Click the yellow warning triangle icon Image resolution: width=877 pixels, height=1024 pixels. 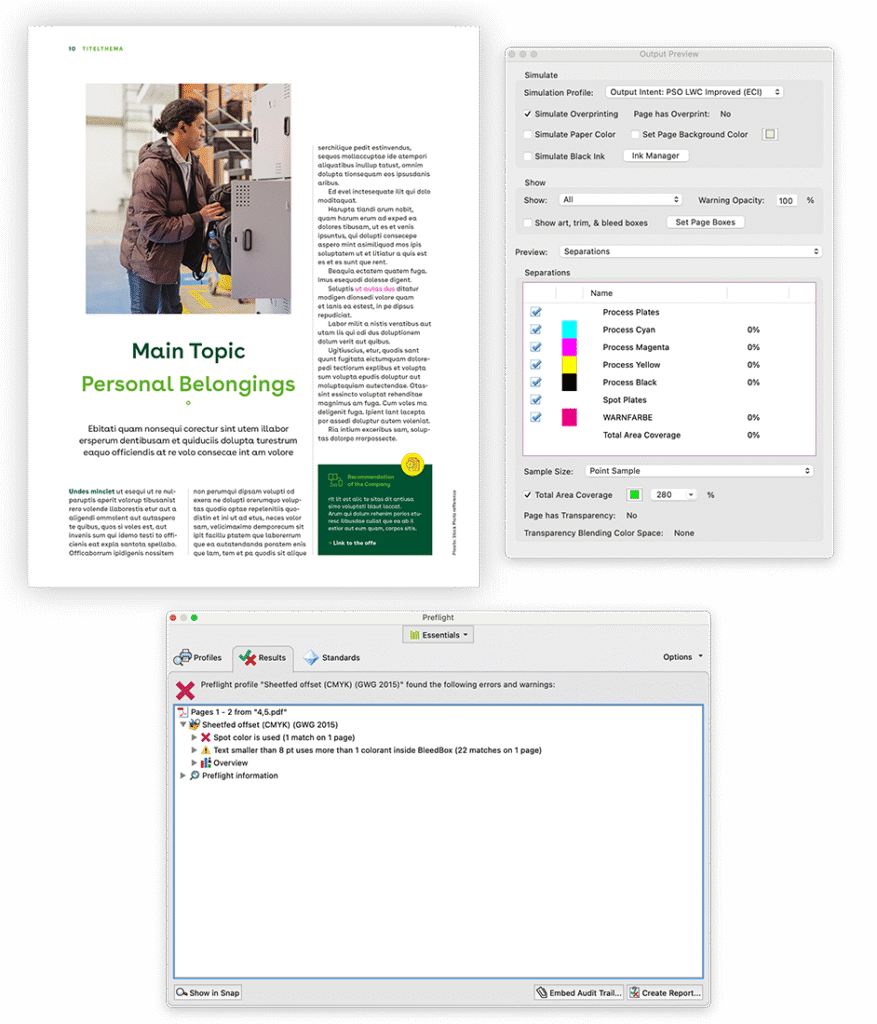point(206,750)
